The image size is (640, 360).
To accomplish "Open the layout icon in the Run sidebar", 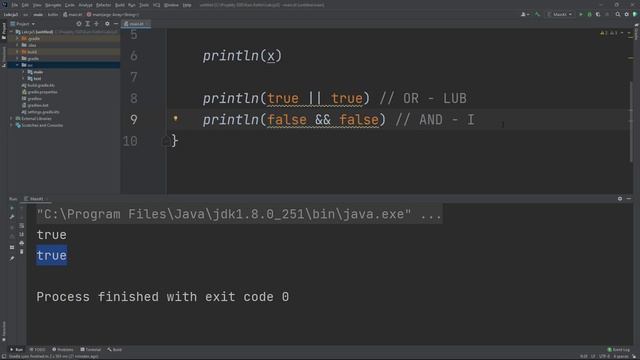I will [x=12, y=247].
